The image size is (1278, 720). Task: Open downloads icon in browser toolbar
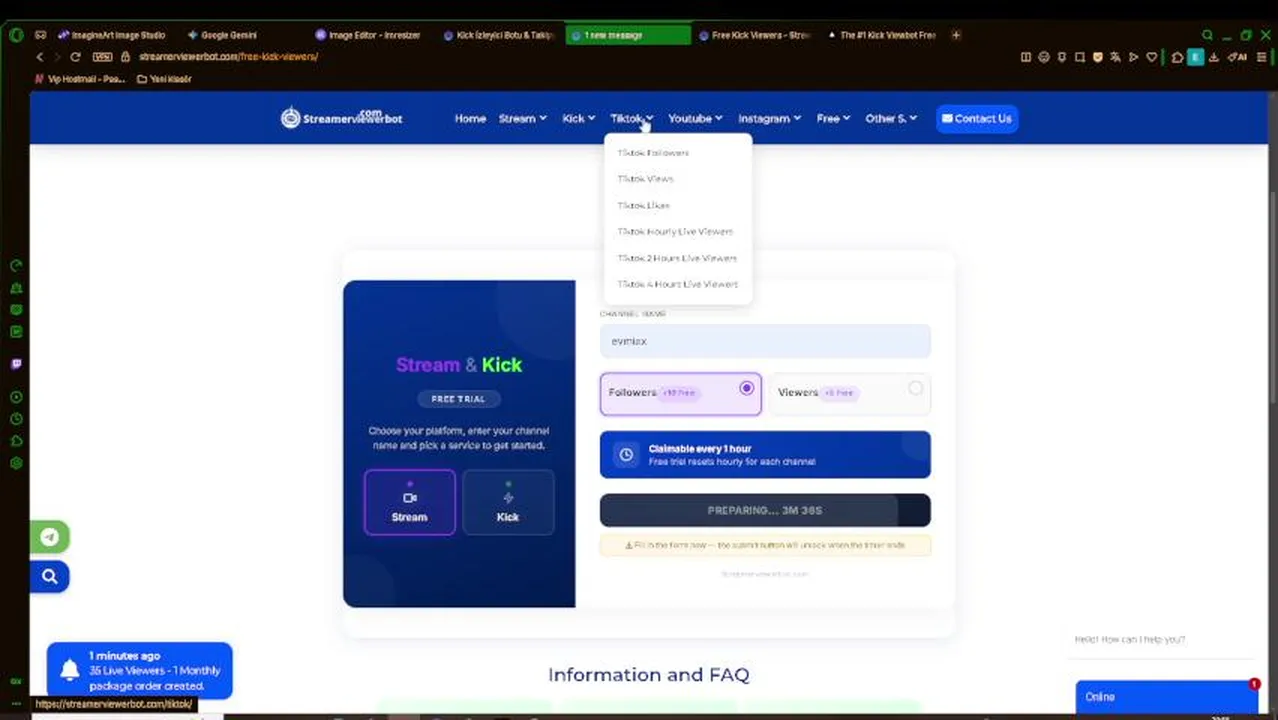pyautogui.click(x=1213, y=57)
